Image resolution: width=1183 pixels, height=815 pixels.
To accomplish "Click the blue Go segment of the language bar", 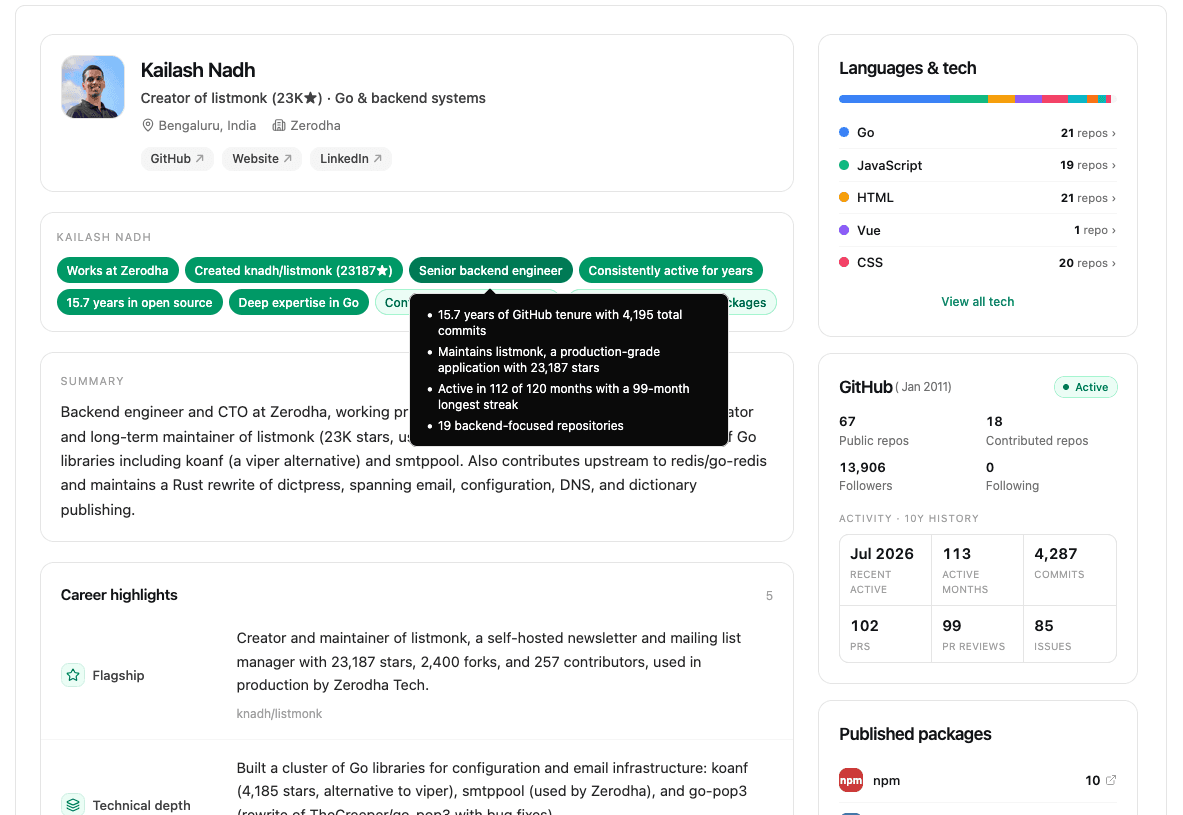I will pyautogui.click(x=894, y=99).
